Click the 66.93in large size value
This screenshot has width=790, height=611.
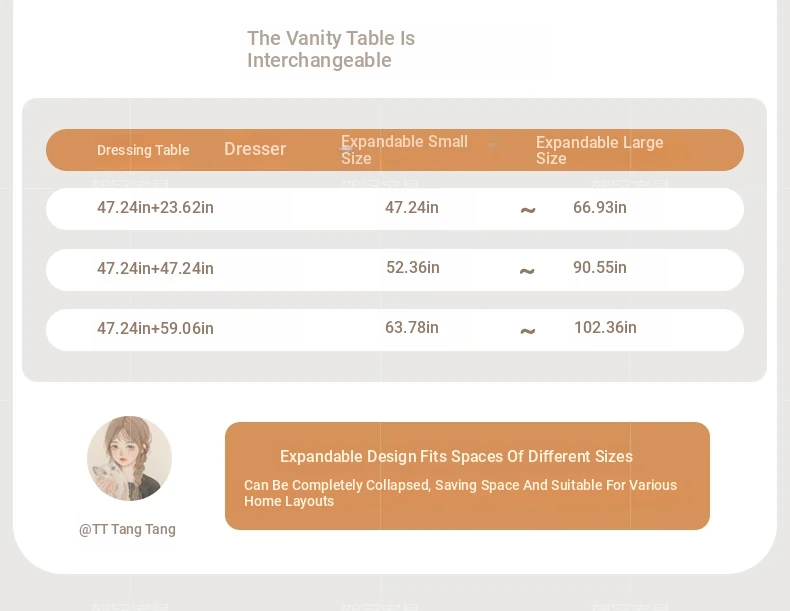coord(600,208)
